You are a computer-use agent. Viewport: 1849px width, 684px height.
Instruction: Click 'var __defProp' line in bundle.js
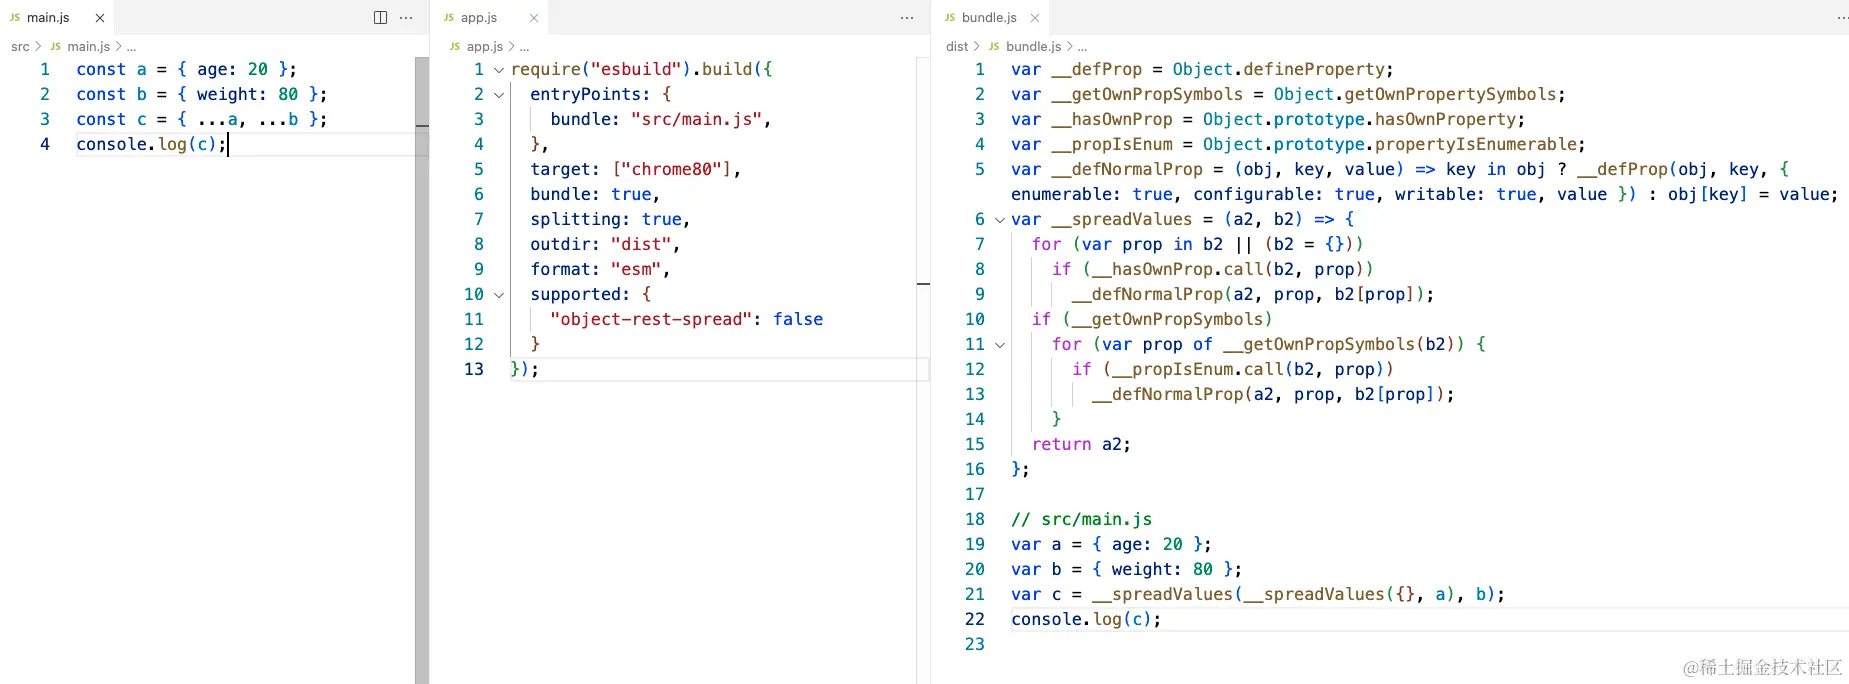pyautogui.click(x=1202, y=69)
